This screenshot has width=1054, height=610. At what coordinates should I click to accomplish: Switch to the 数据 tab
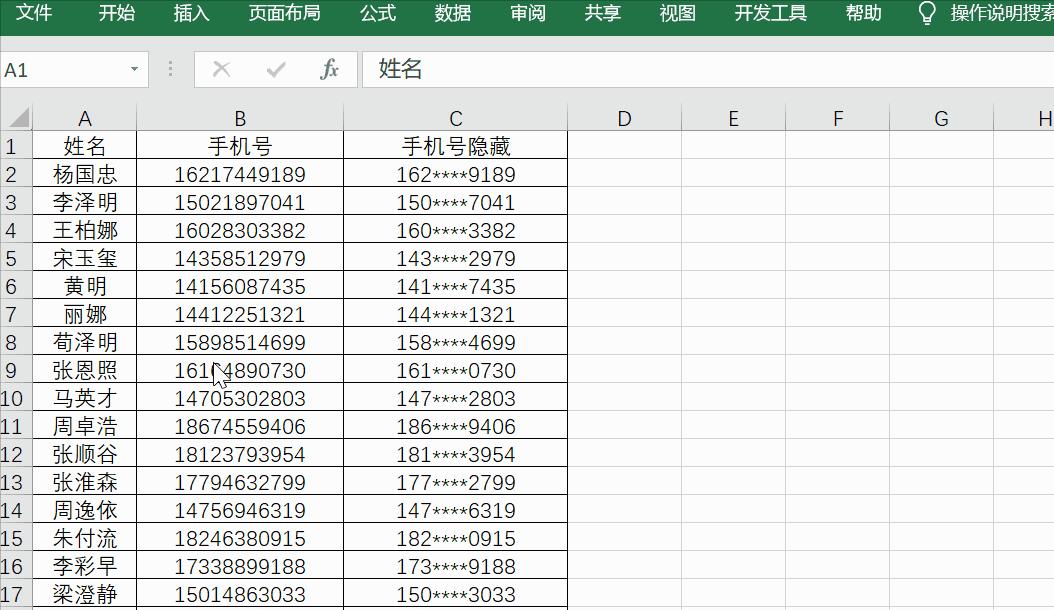click(x=452, y=14)
